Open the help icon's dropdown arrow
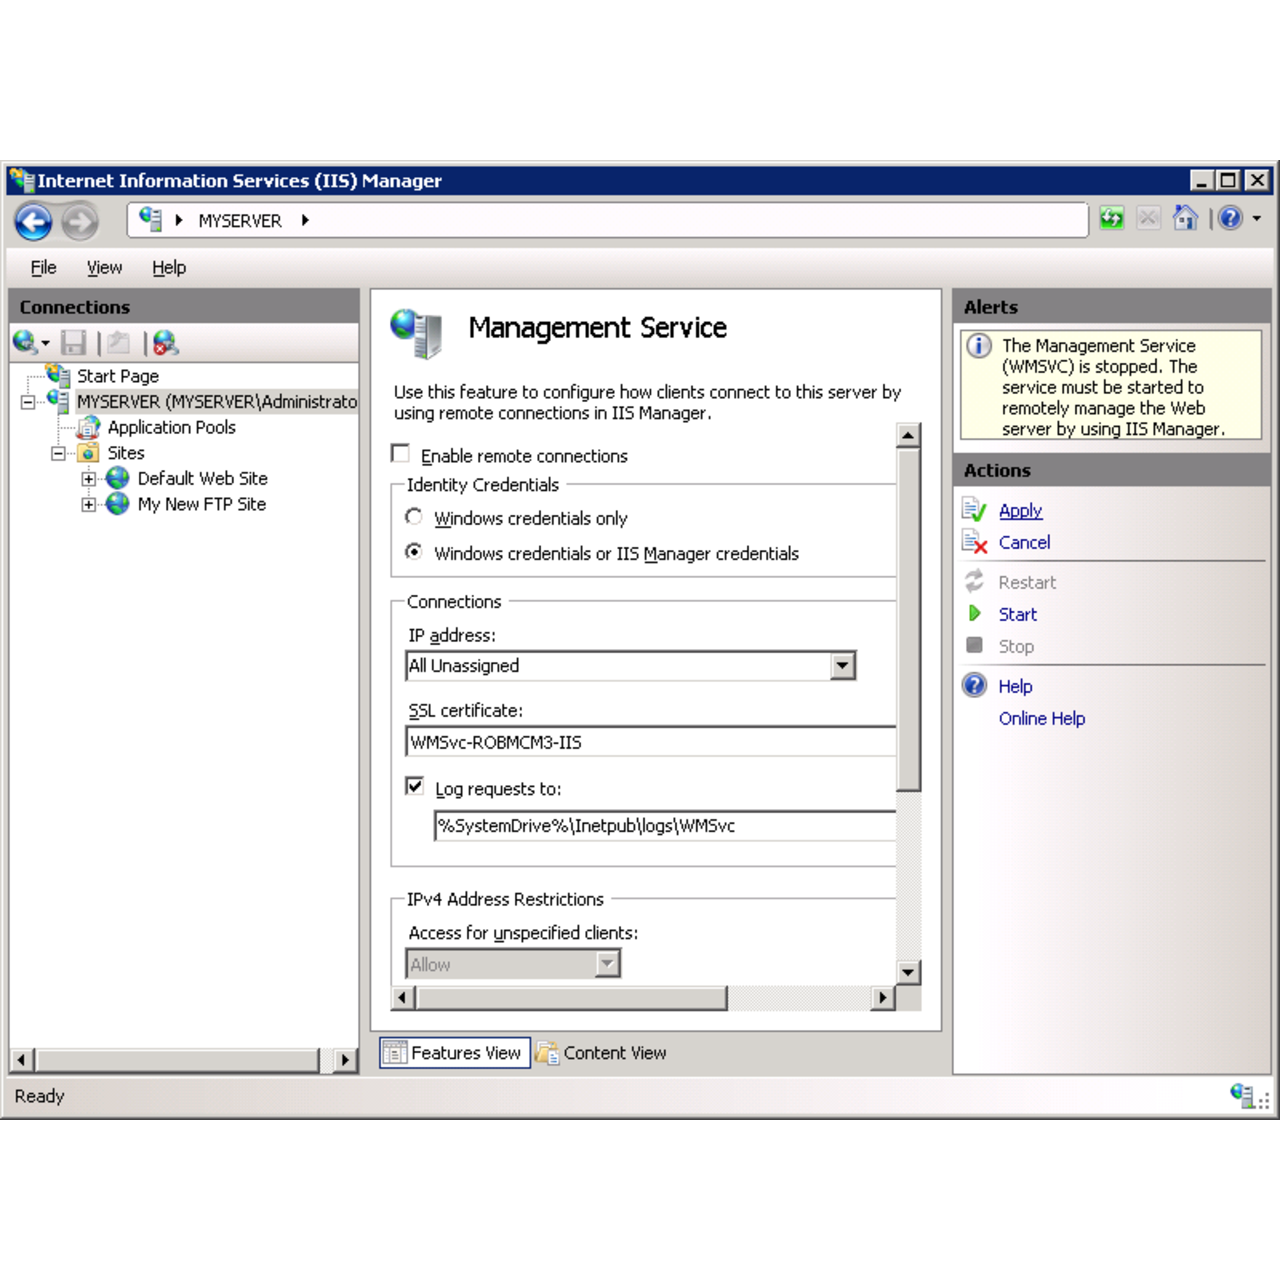Viewport: 1280px width, 1280px height. pos(1257,218)
